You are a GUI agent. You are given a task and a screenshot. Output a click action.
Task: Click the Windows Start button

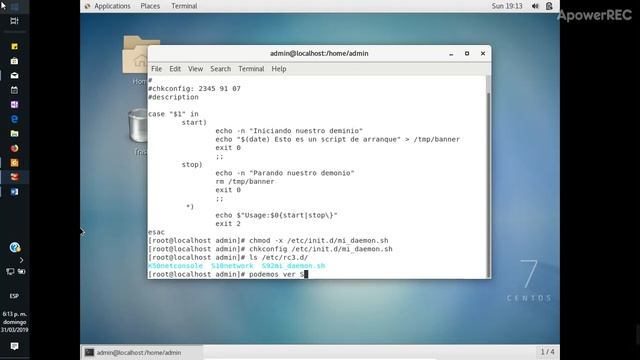[14, 7]
